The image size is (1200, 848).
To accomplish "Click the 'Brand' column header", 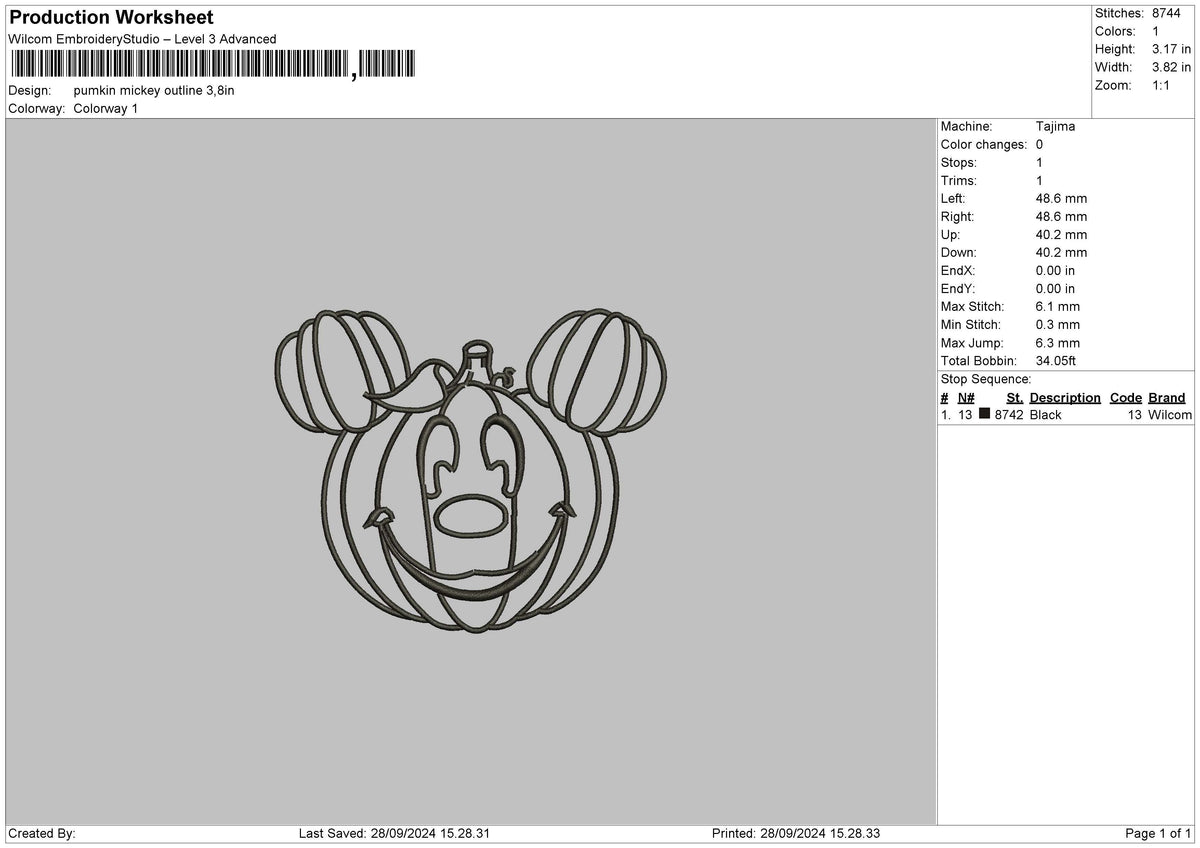I will coord(1167,397).
